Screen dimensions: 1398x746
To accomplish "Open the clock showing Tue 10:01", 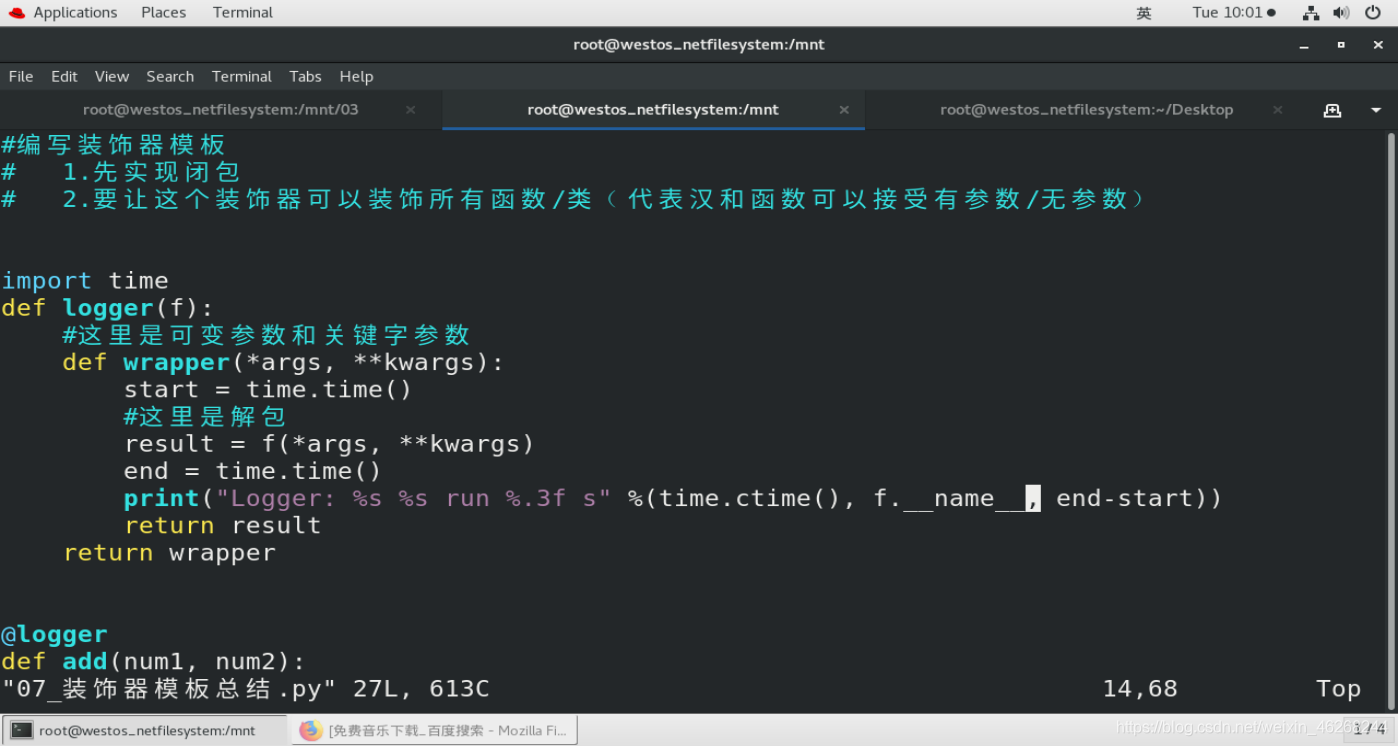I will (1234, 13).
